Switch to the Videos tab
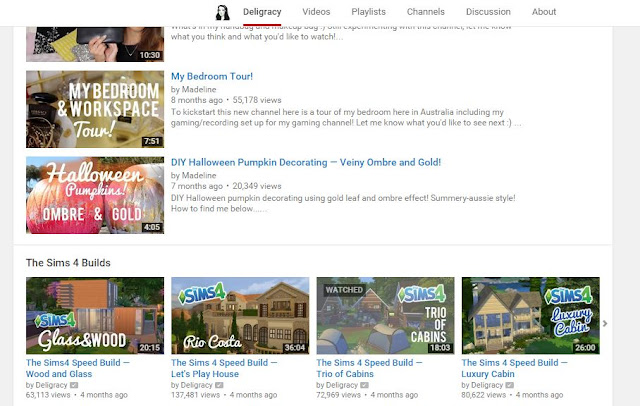This screenshot has width=640, height=406. (x=316, y=12)
